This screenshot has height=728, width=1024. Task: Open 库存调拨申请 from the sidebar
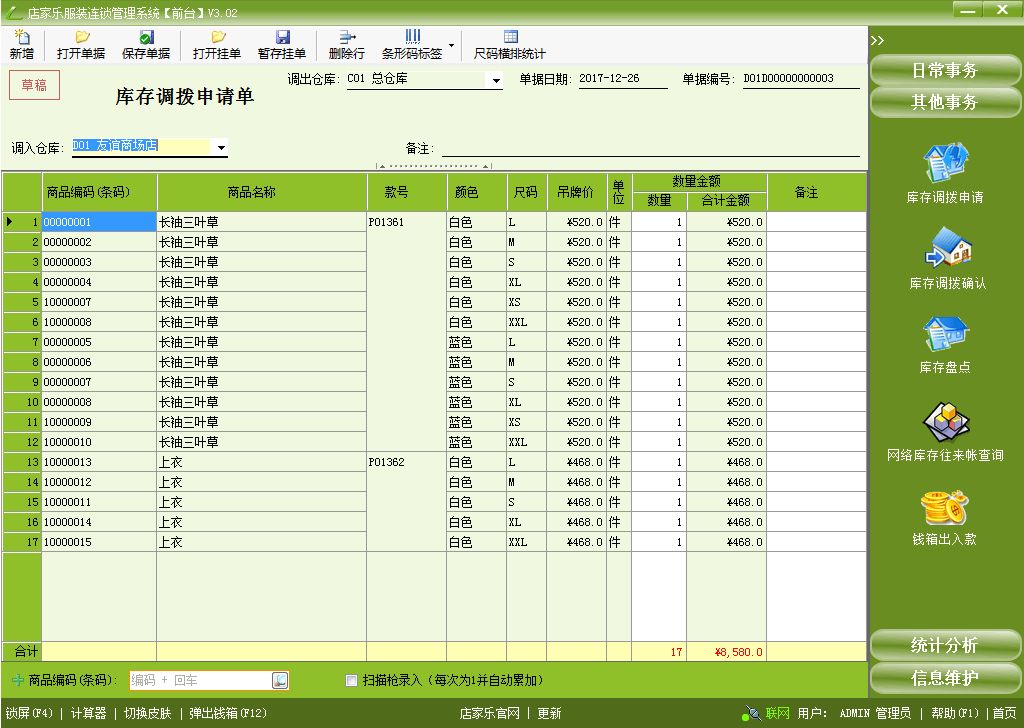(945, 174)
